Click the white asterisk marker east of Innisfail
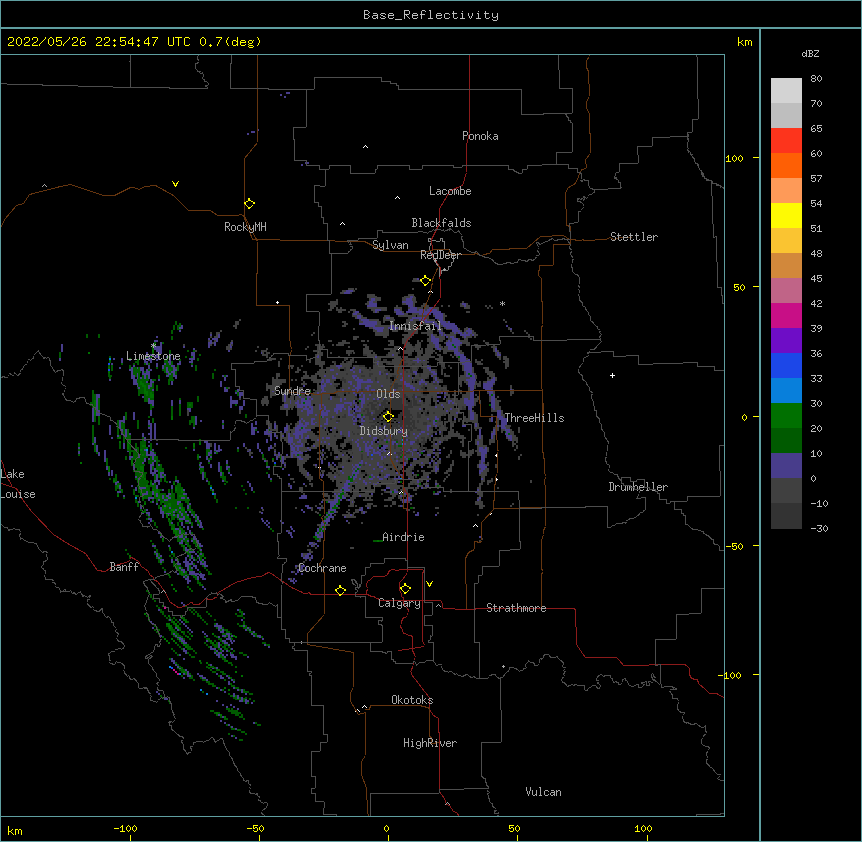 (502, 303)
